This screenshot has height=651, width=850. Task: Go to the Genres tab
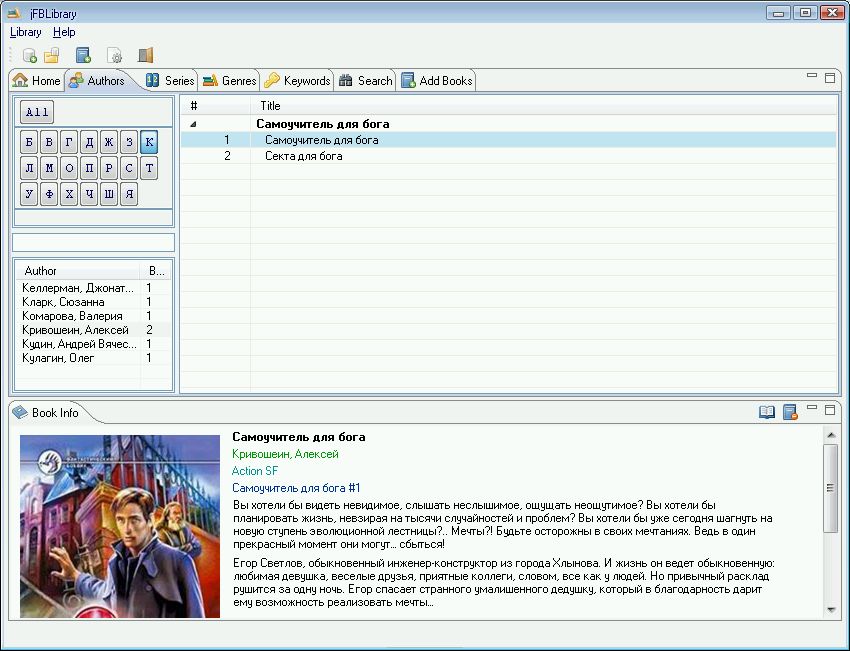(229, 81)
